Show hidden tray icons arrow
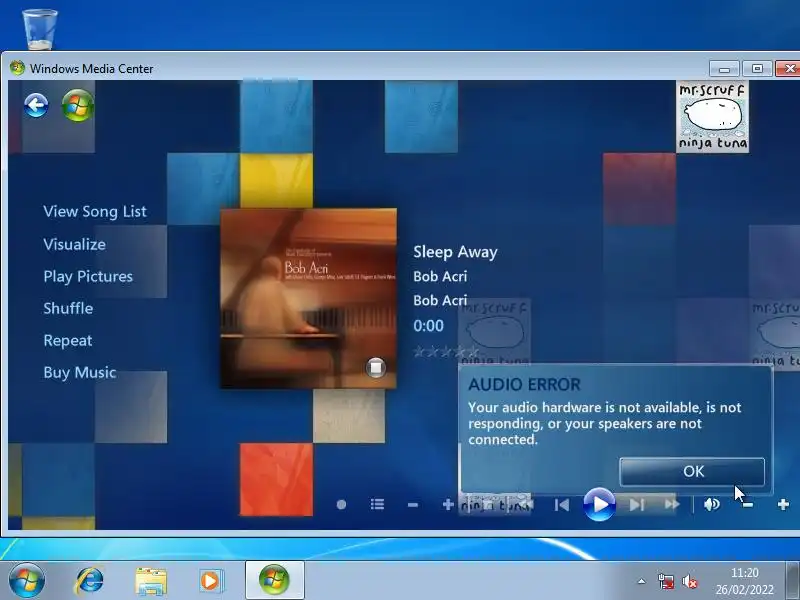The height and width of the screenshot is (600, 800). point(641,581)
